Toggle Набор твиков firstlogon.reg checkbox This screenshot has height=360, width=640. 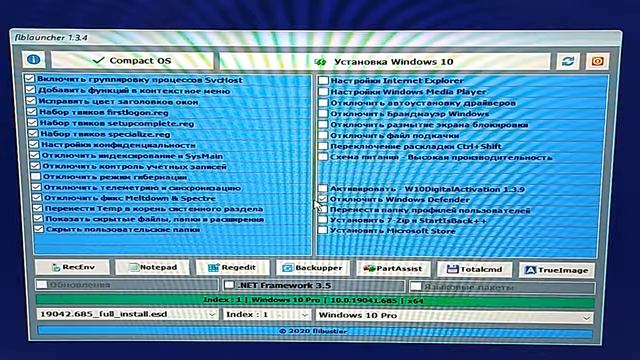pos(32,111)
